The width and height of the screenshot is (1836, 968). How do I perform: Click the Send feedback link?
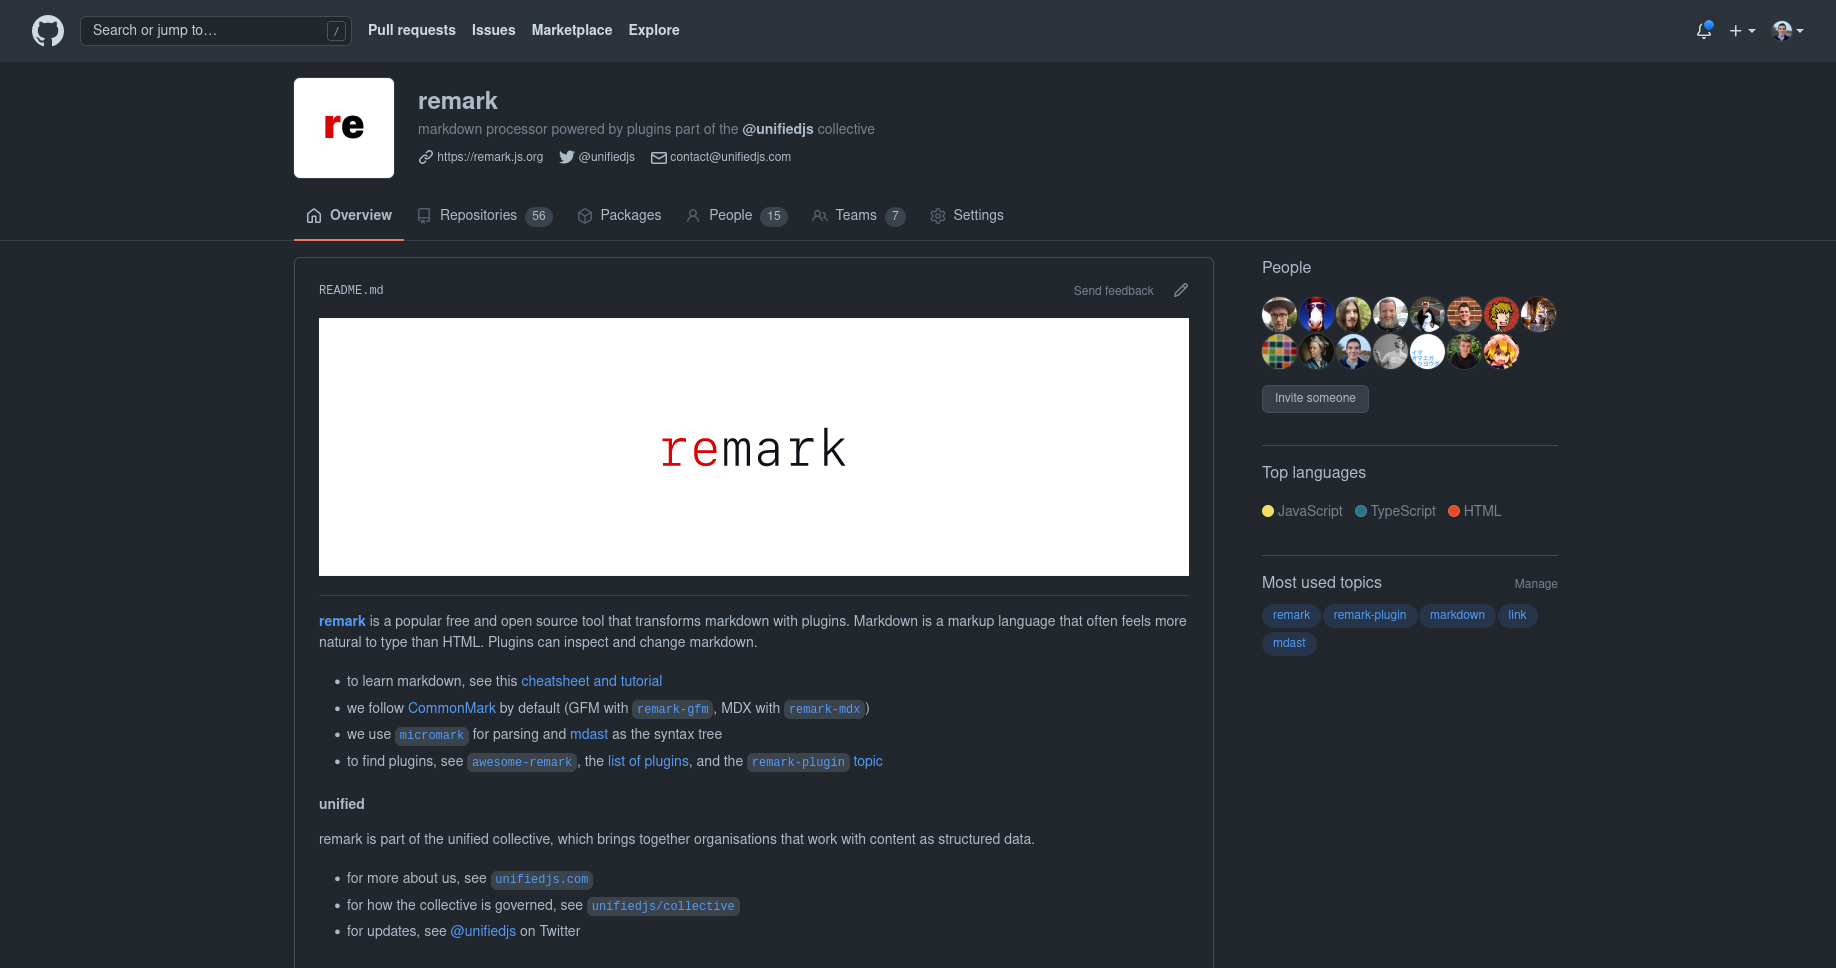tap(1113, 291)
